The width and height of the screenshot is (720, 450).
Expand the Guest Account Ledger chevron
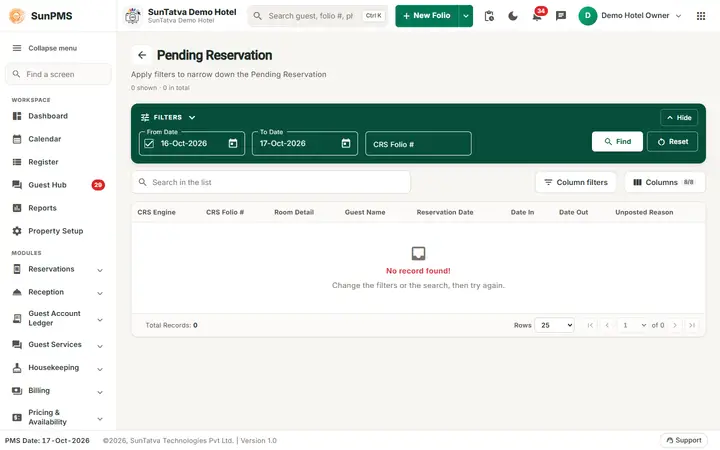(100, 320)
